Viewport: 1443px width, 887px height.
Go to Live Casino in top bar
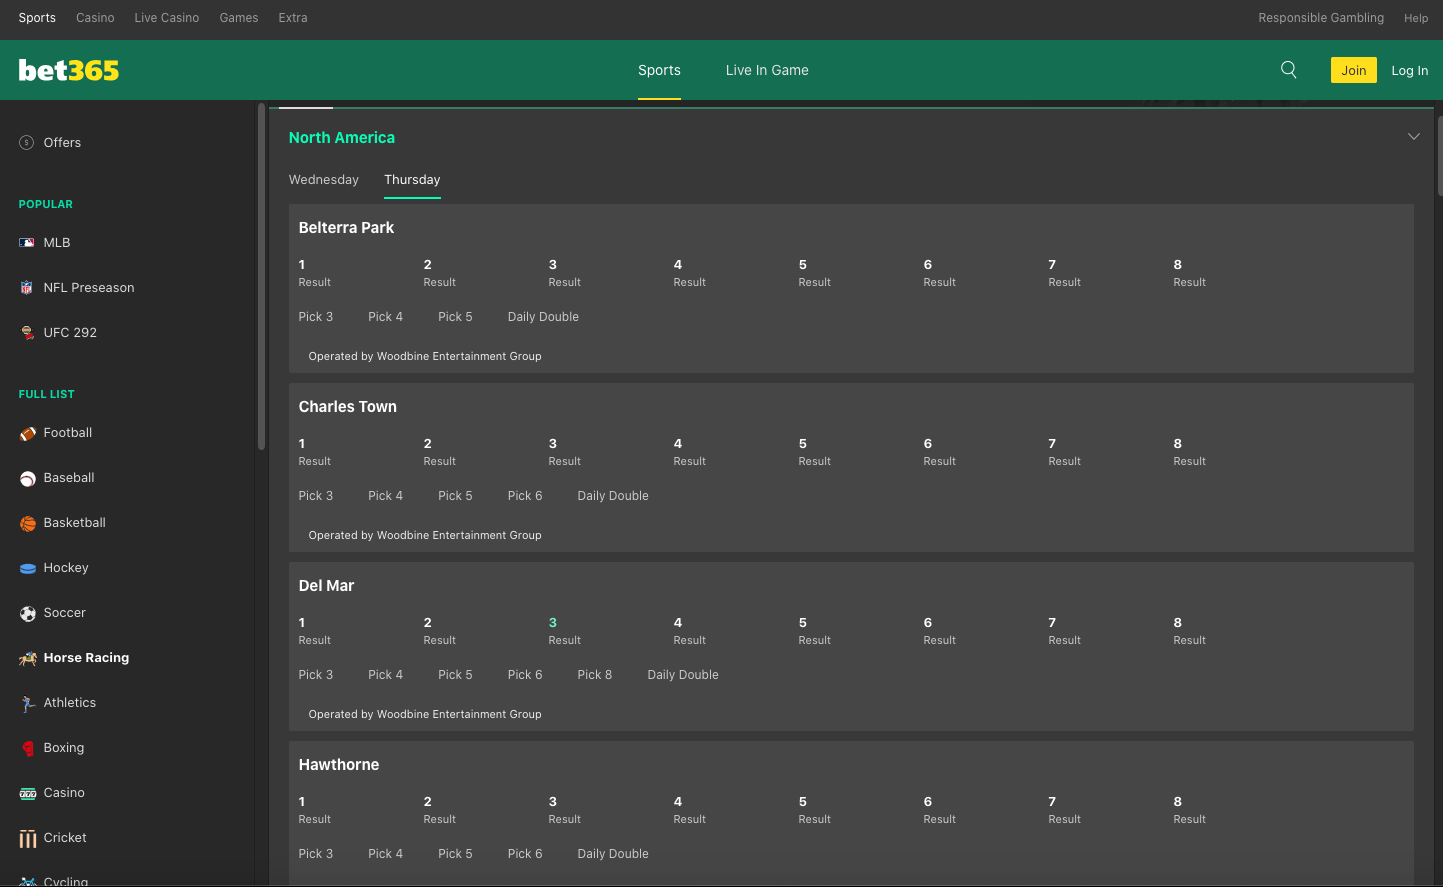point(167,18)
